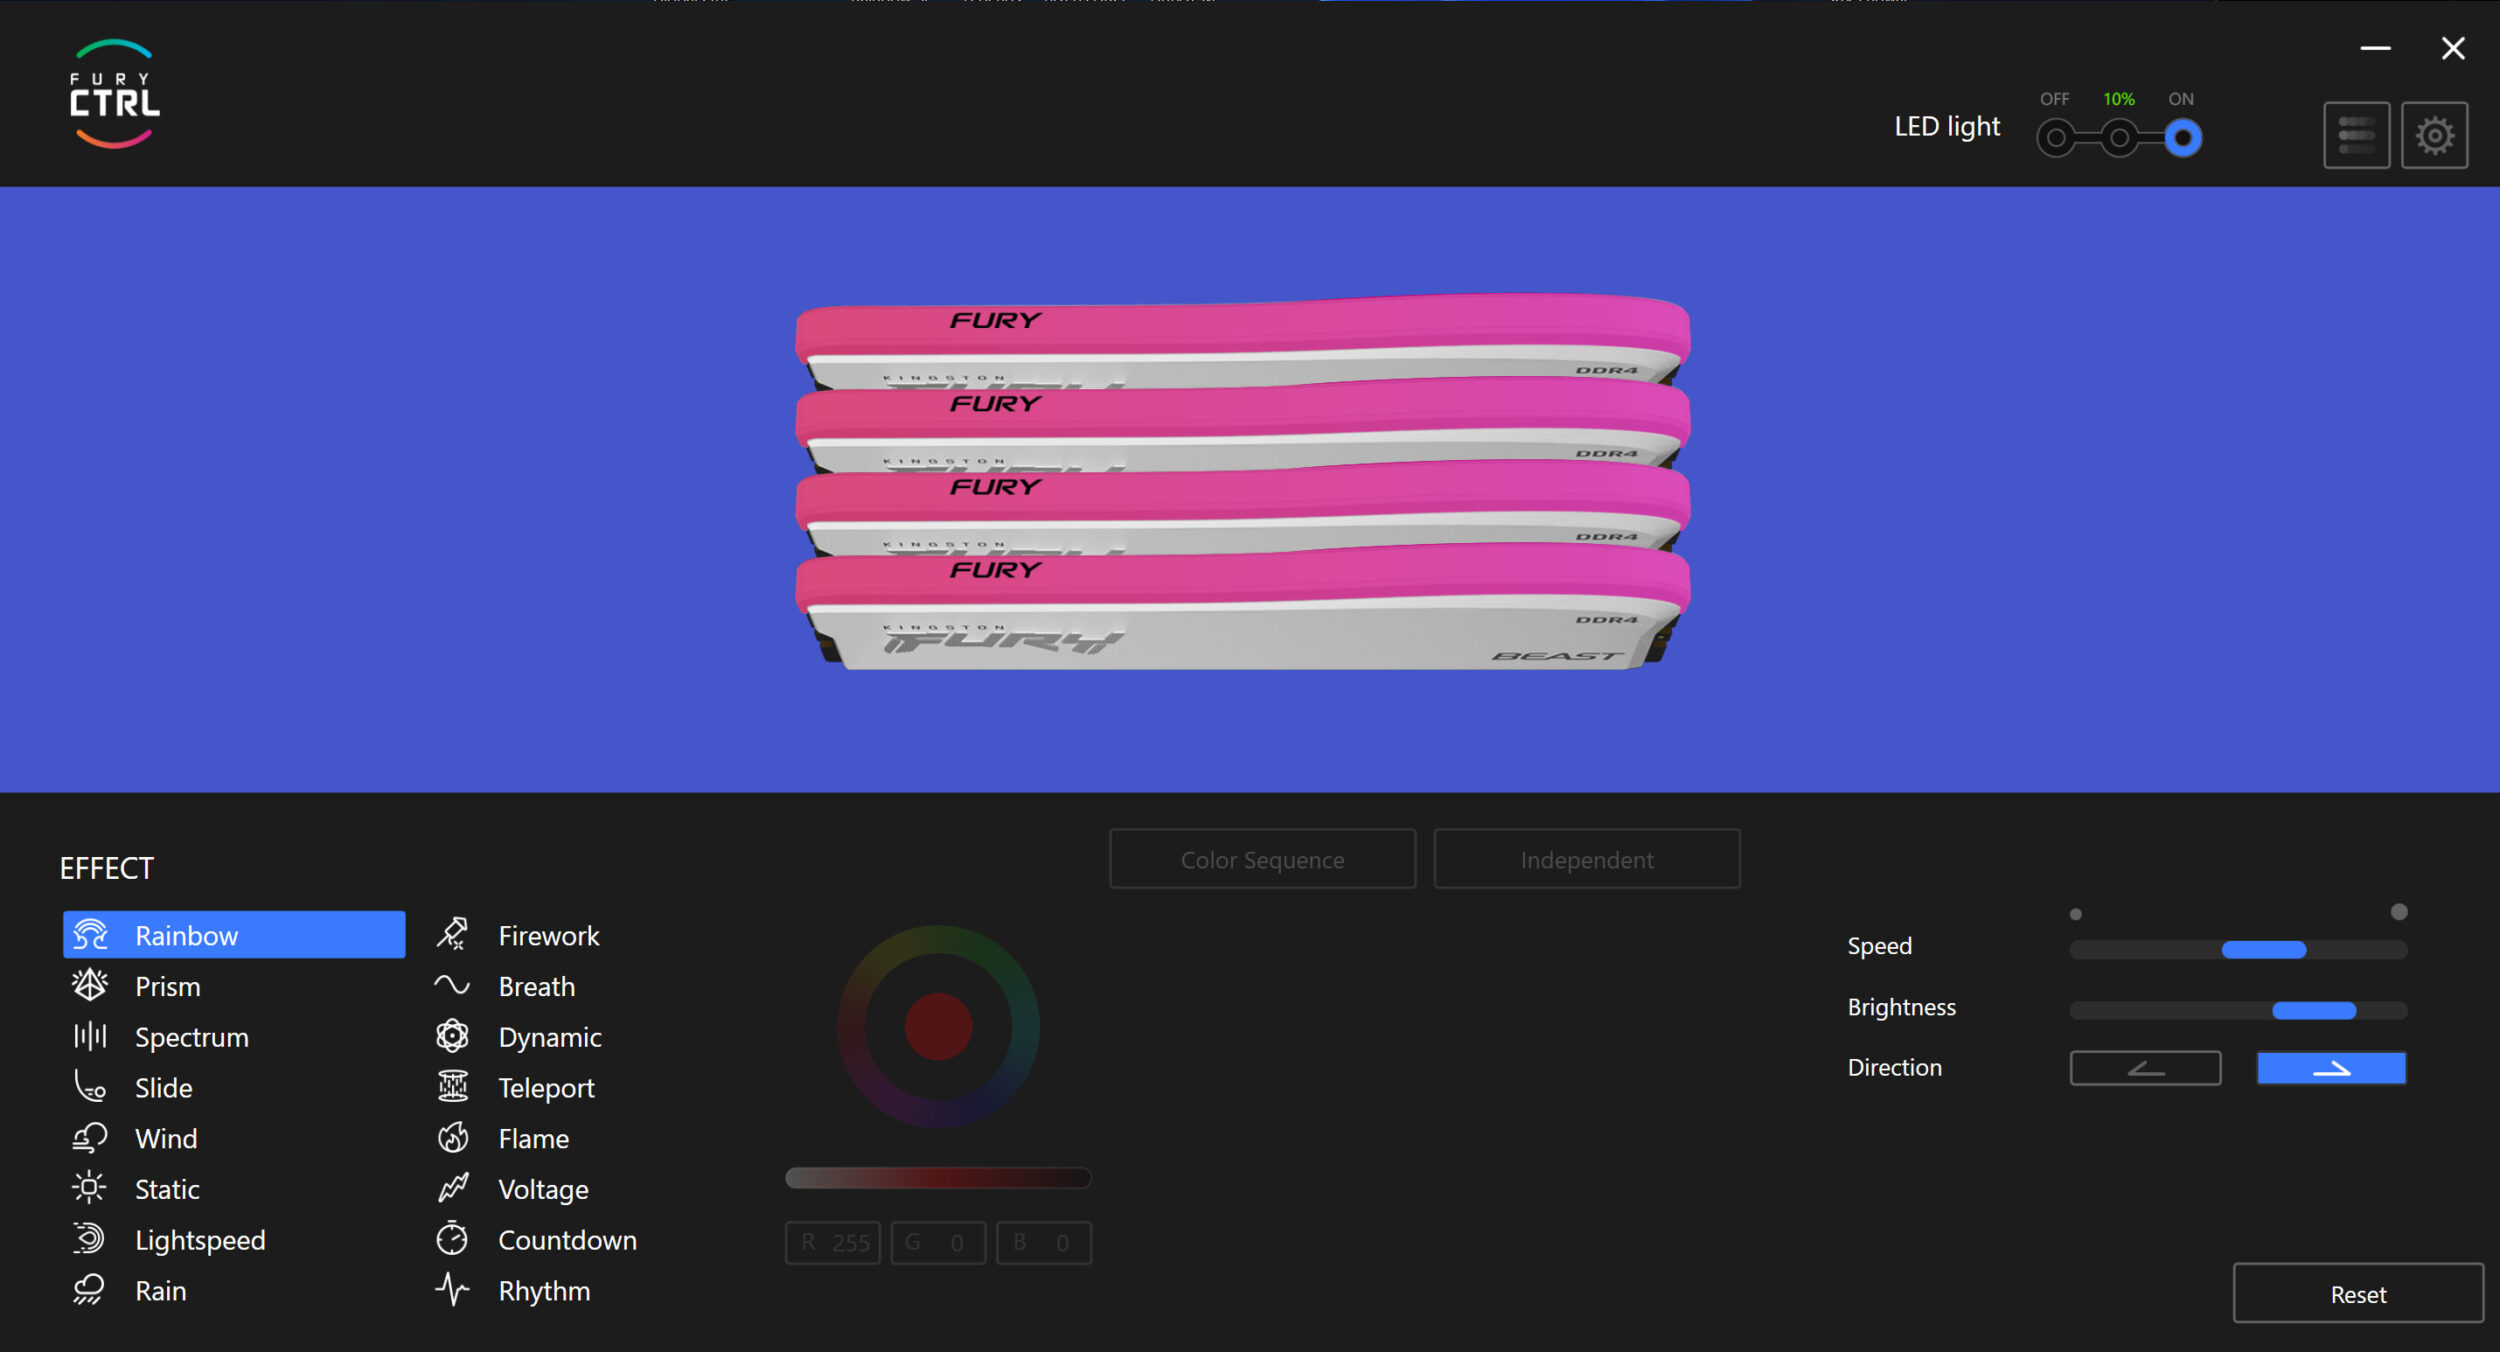Viewport: 2500px width, 1352px height.
Task: Select the Slide effect label
Action: [164, 1088]
